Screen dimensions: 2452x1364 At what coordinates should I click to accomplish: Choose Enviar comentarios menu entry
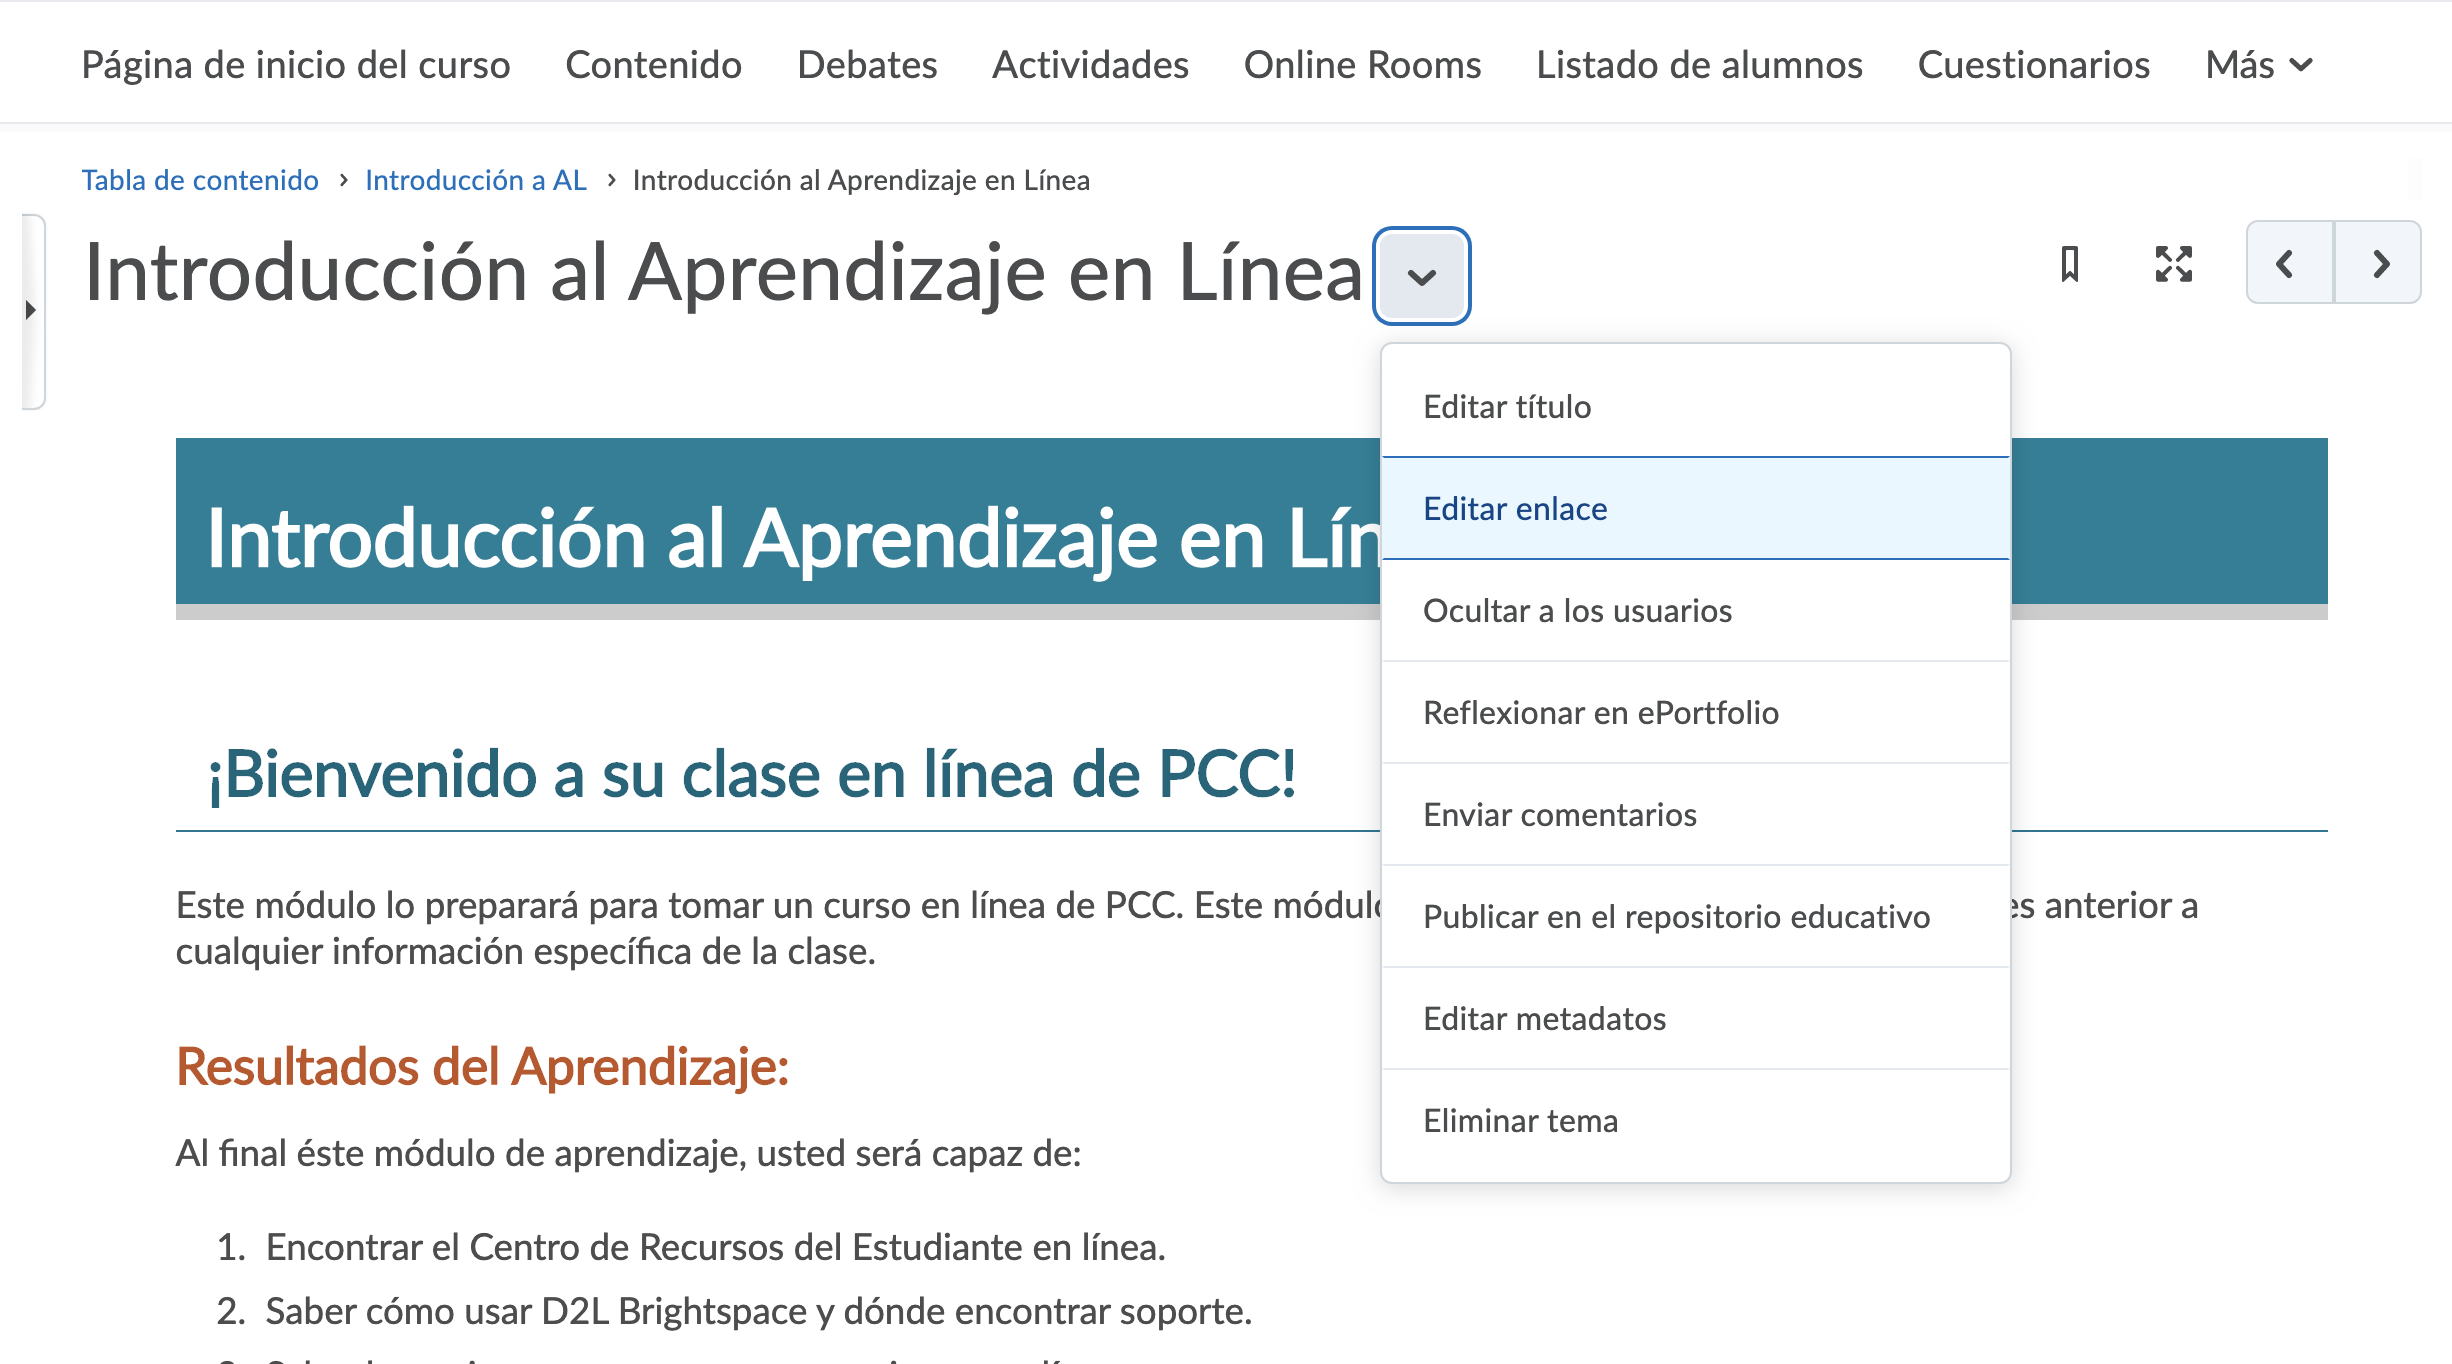1559,815
